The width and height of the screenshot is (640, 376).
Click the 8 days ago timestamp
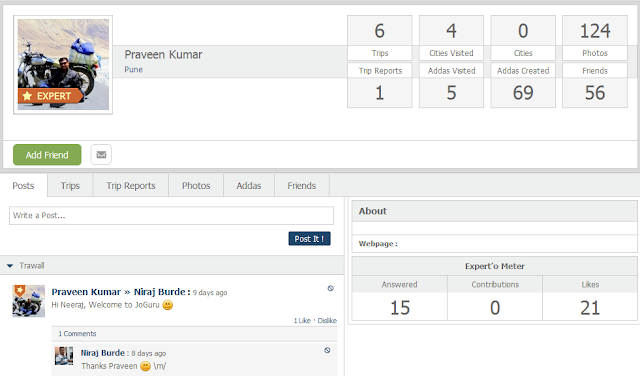149,354
